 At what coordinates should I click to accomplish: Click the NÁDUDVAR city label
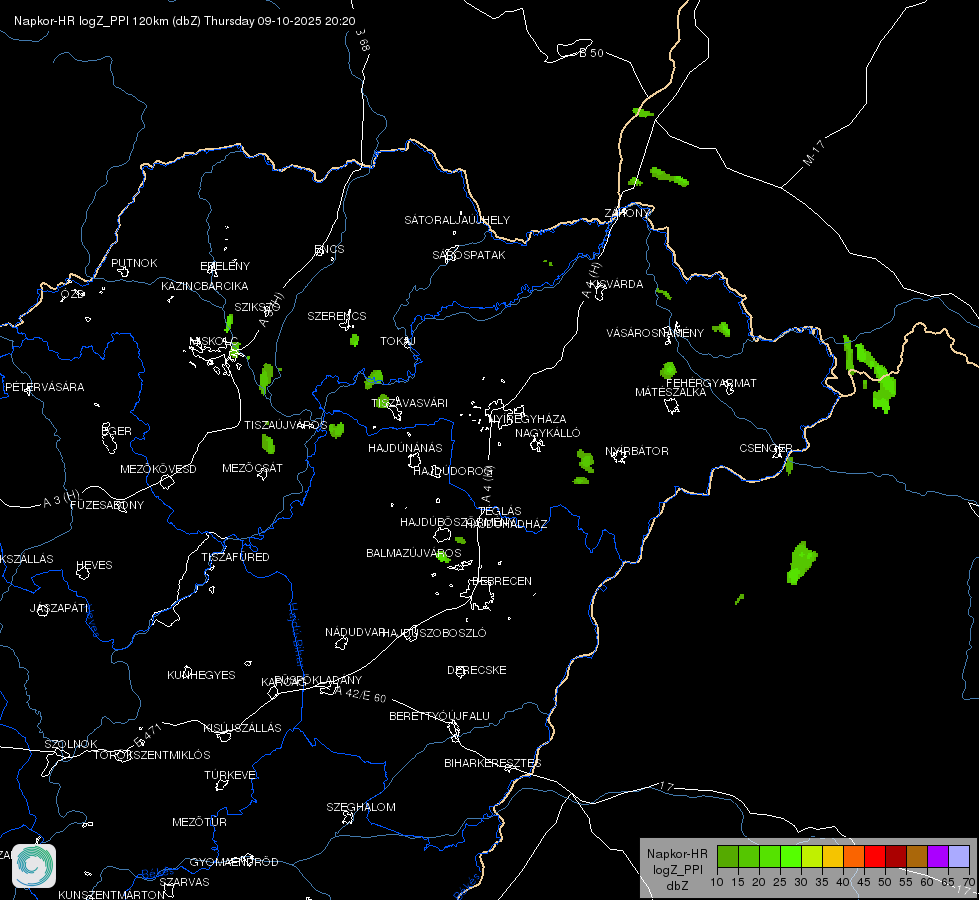click(355, 632)
